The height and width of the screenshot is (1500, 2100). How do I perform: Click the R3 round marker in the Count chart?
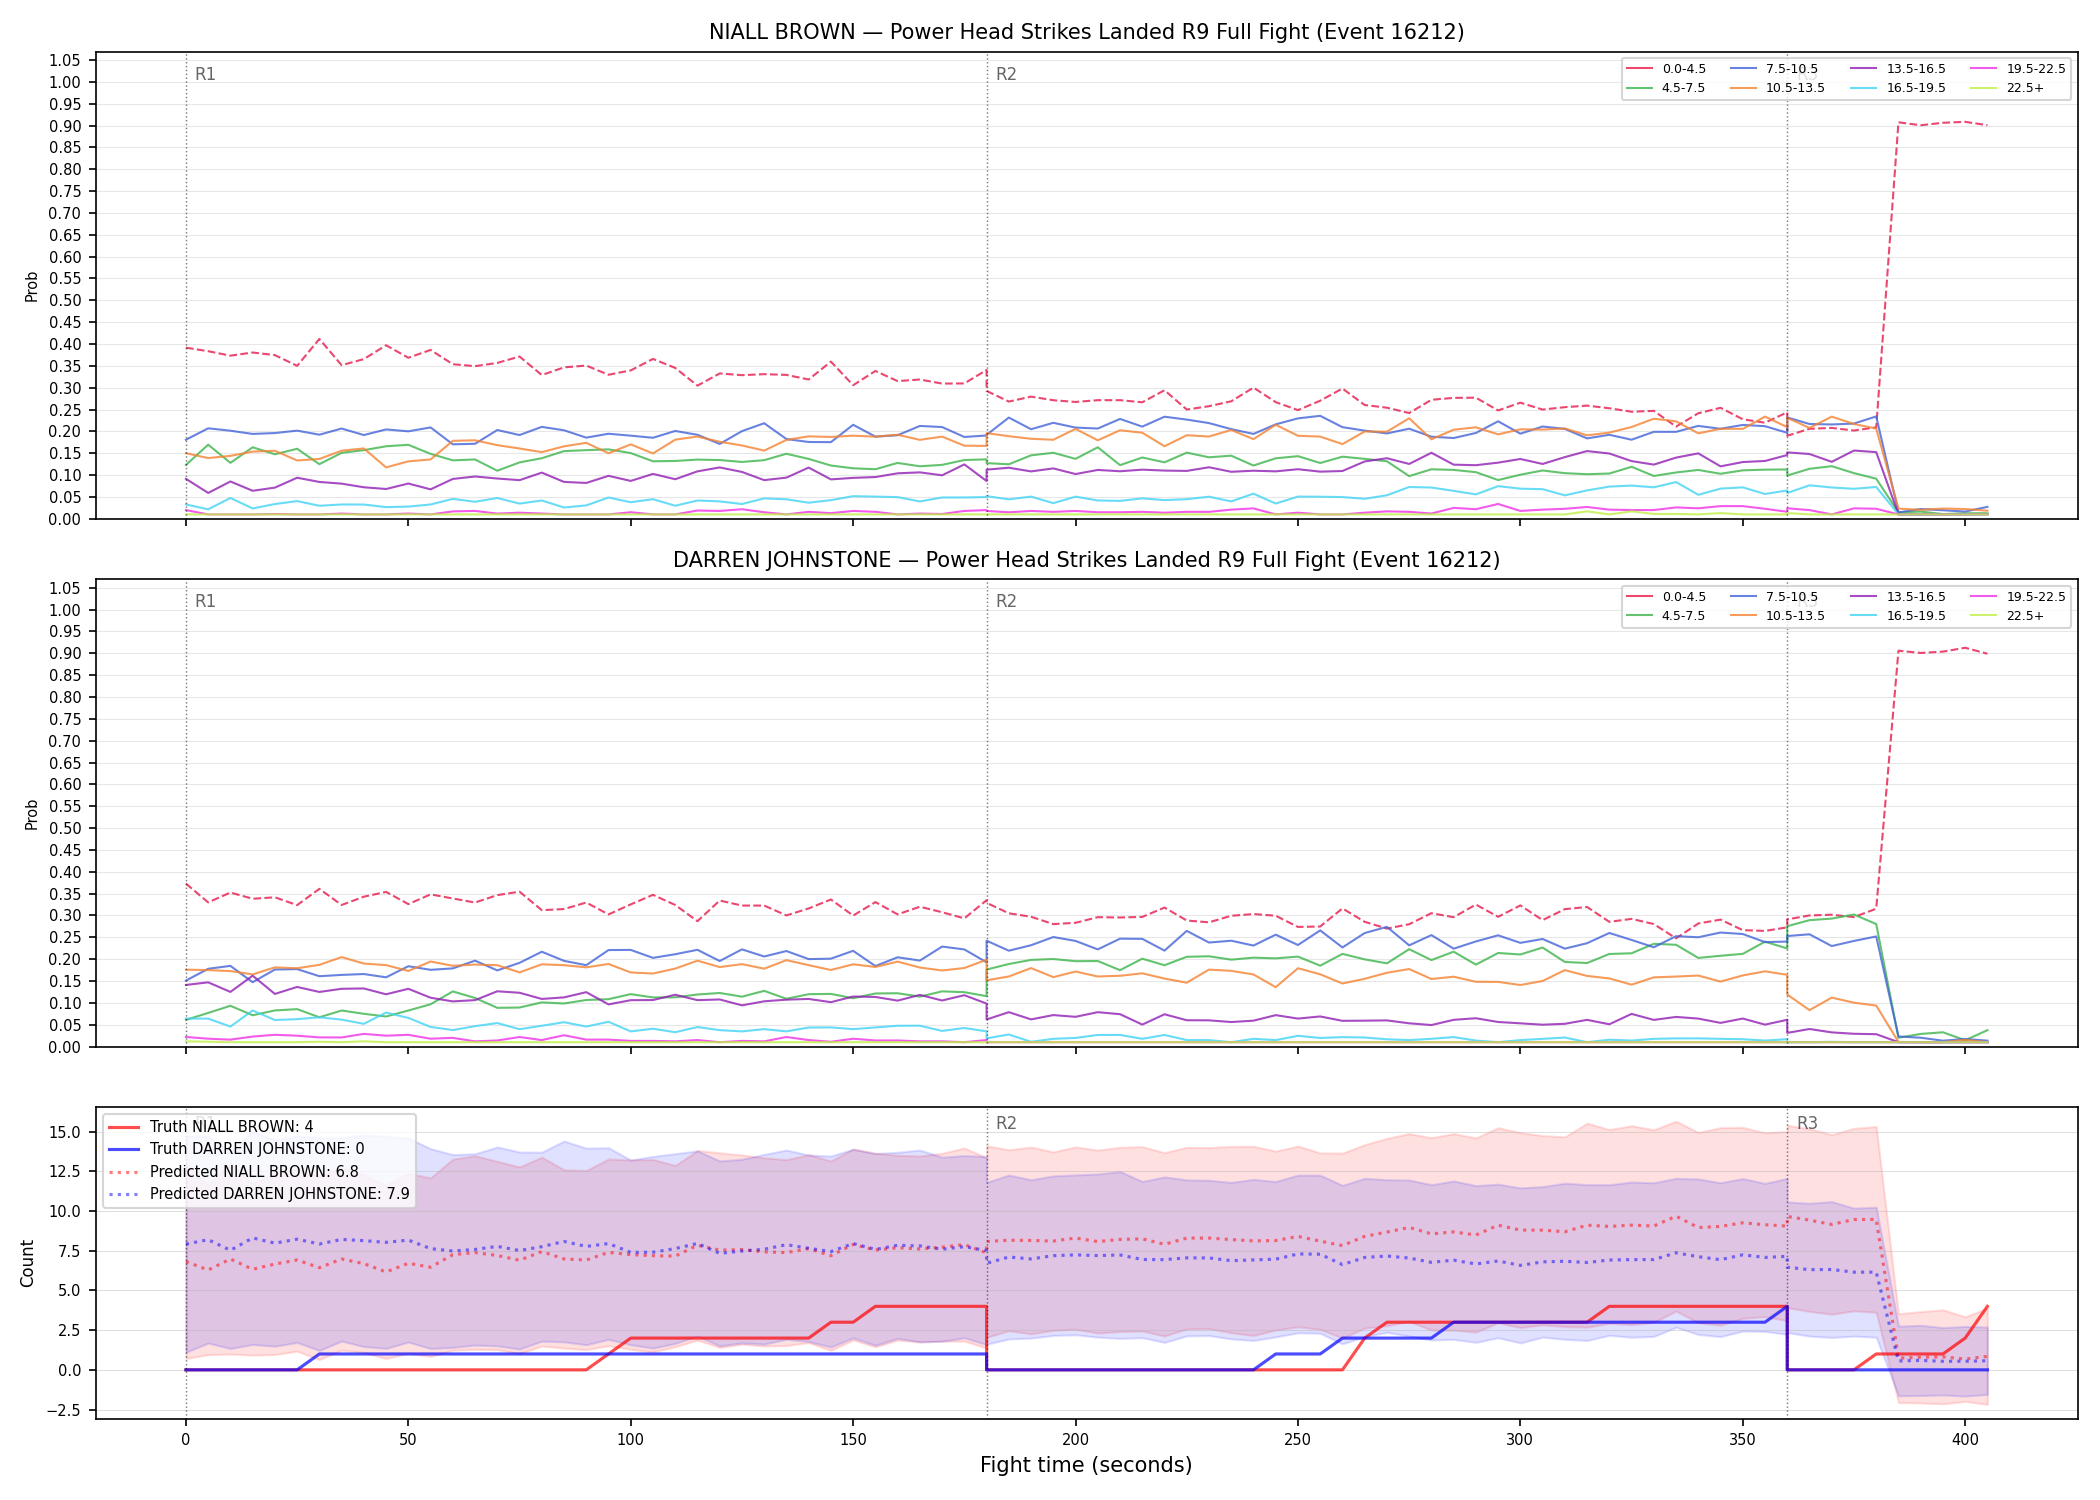point(1807,1123)
